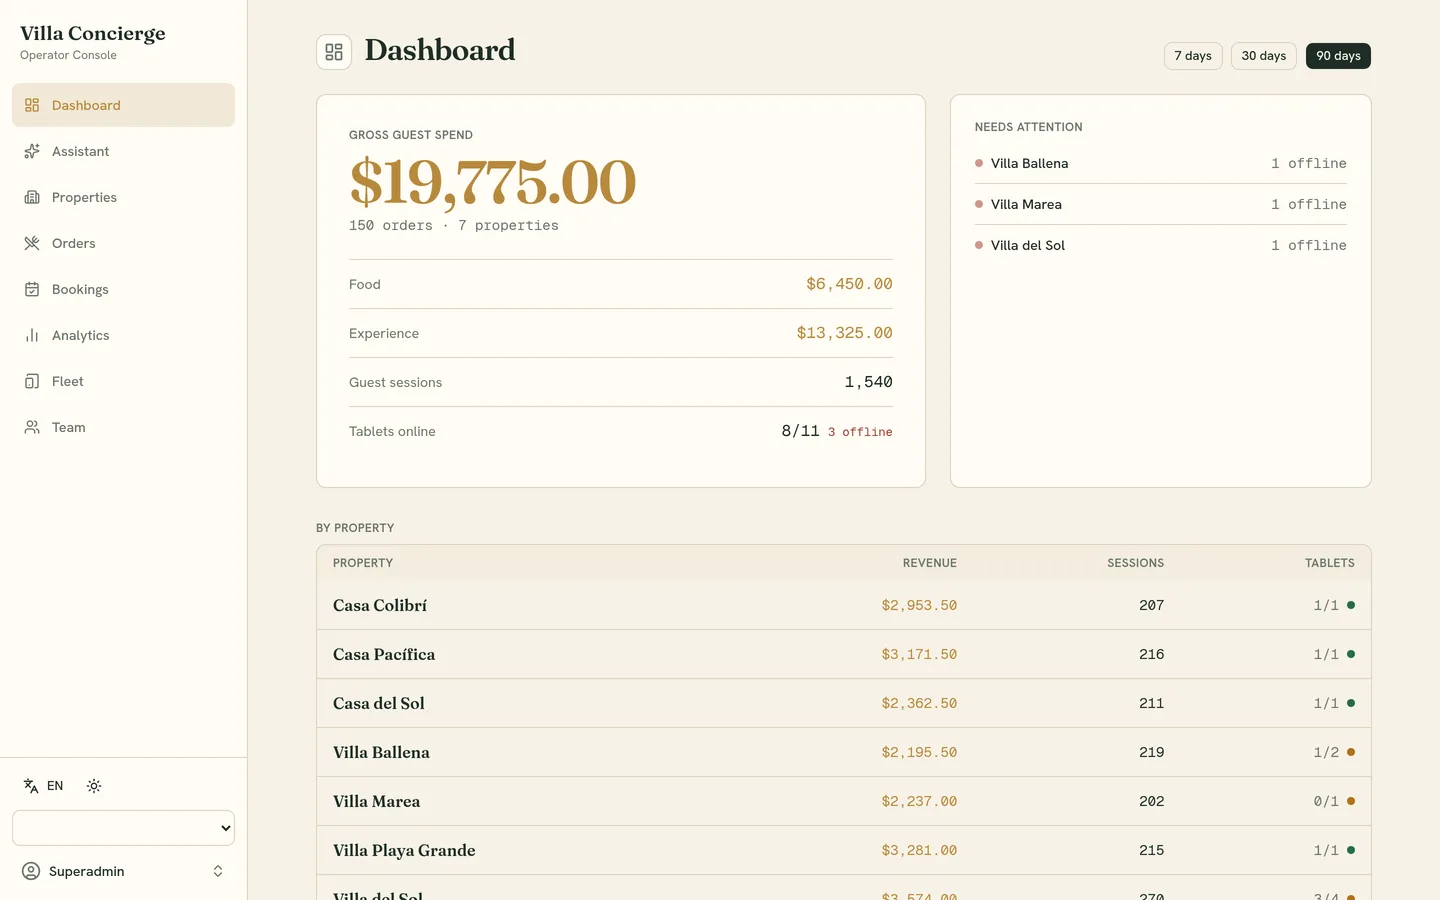Image resolution: width=1440 pixels, height=900 pixels.
Task: Click the Guest sessions value 1,540
Action: pos(868,382)
